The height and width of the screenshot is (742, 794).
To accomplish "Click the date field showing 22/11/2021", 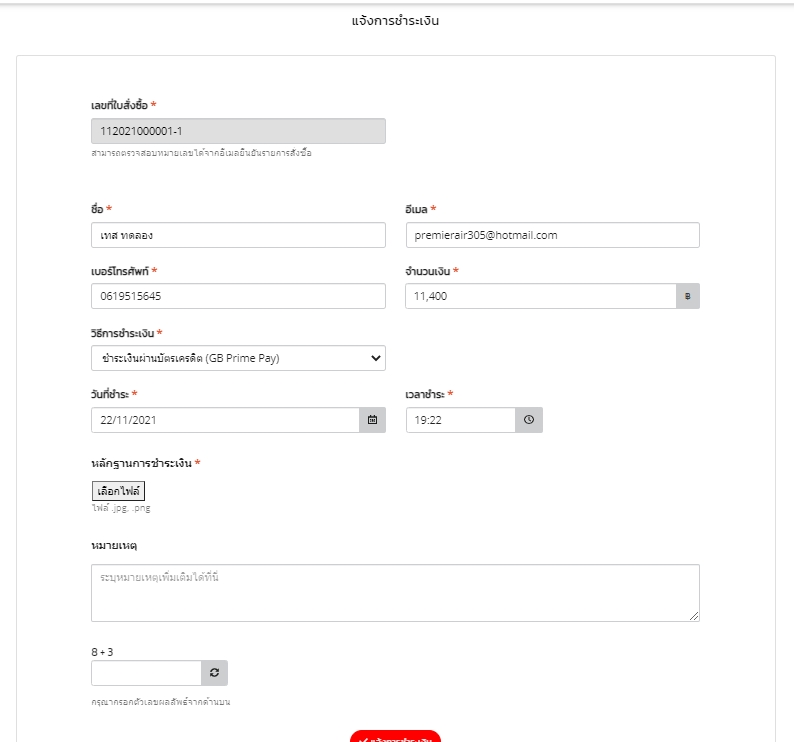I will [225, 420].
